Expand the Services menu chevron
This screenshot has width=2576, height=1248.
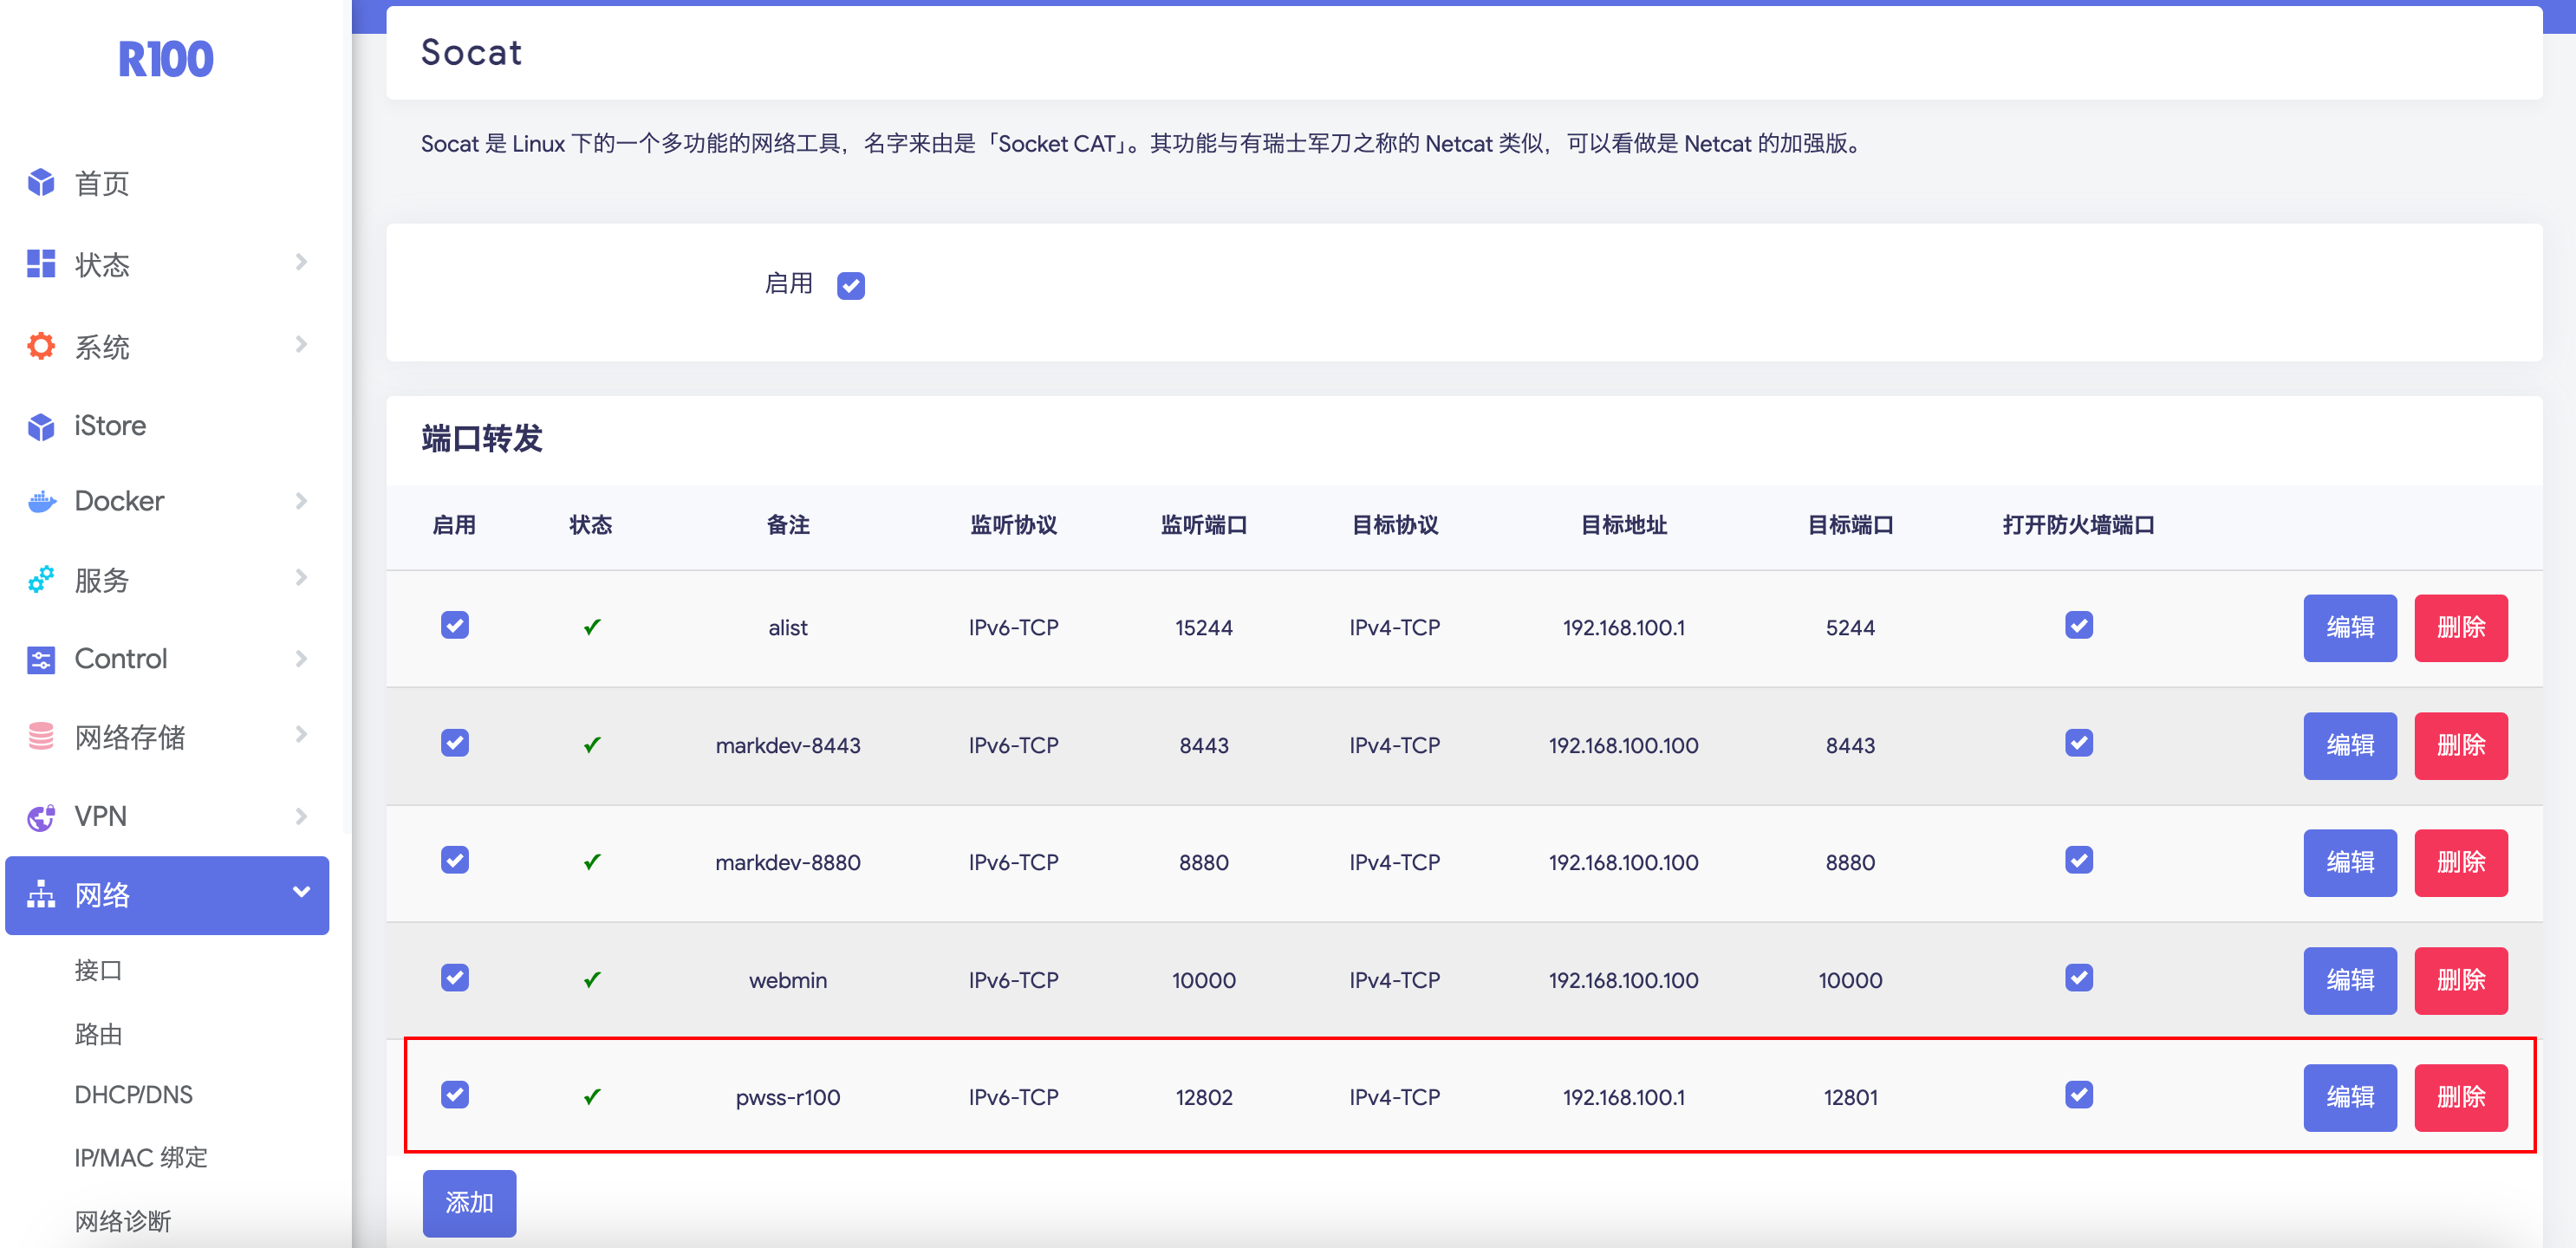coord(301,578)
